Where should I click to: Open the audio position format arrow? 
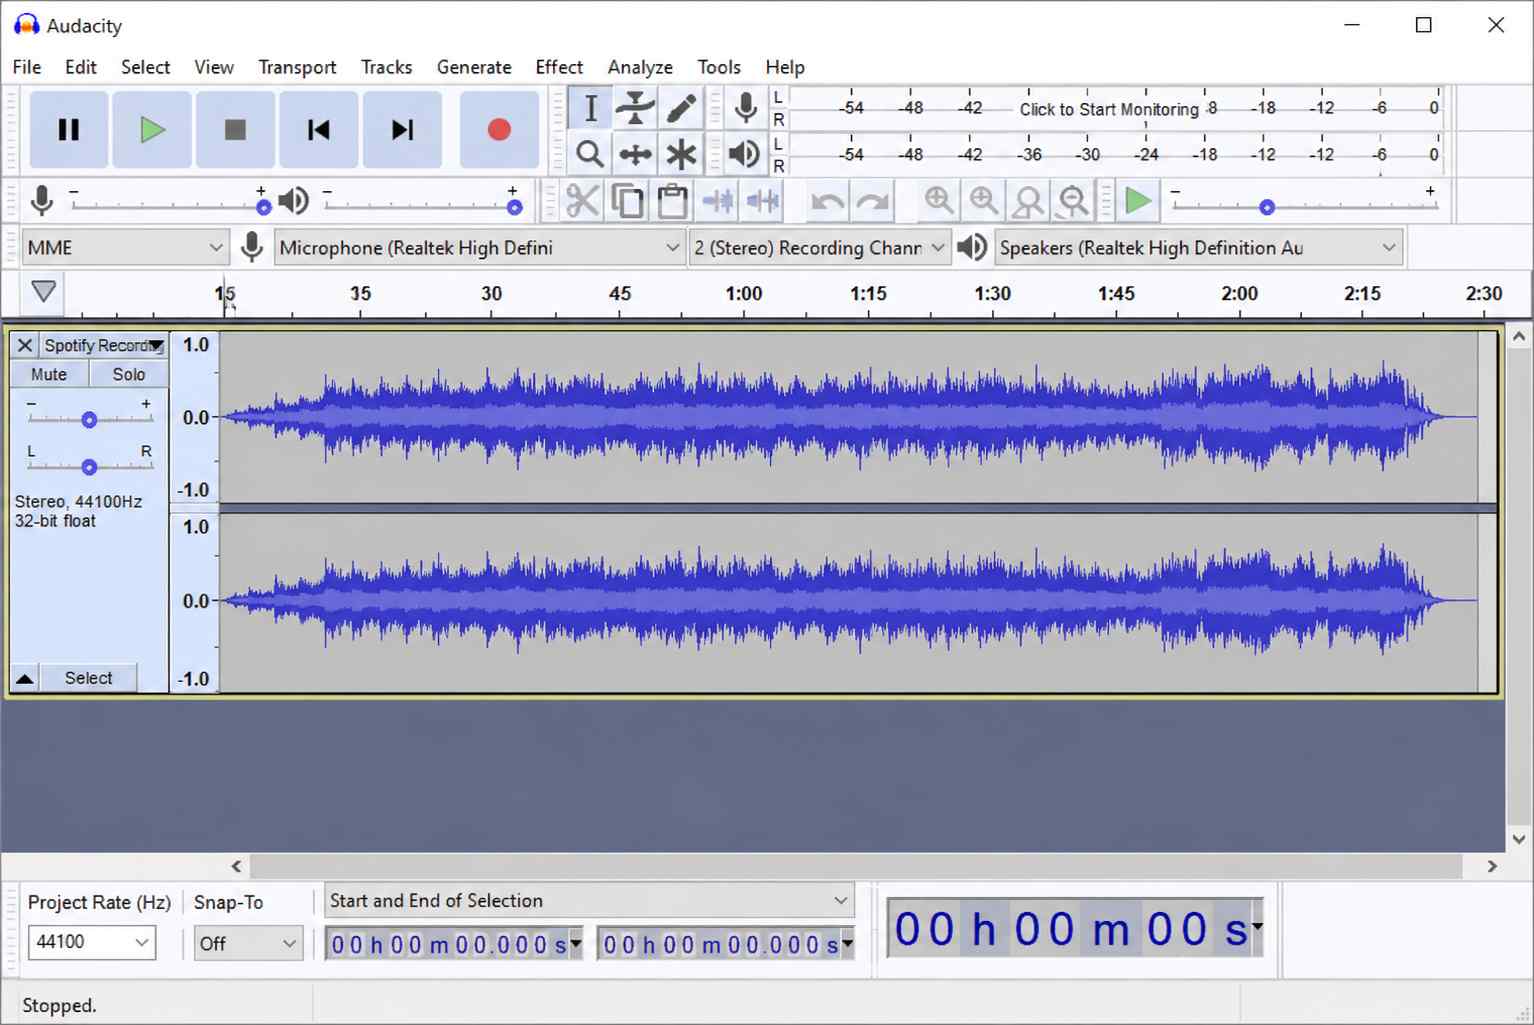(x=1257, y=926)
